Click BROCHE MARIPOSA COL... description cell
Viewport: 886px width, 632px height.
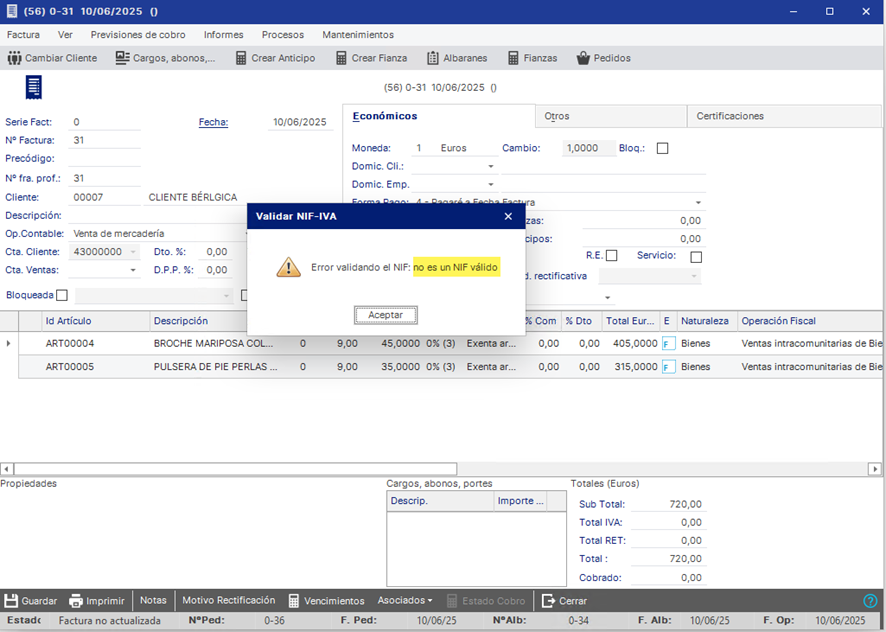point(214,344)
